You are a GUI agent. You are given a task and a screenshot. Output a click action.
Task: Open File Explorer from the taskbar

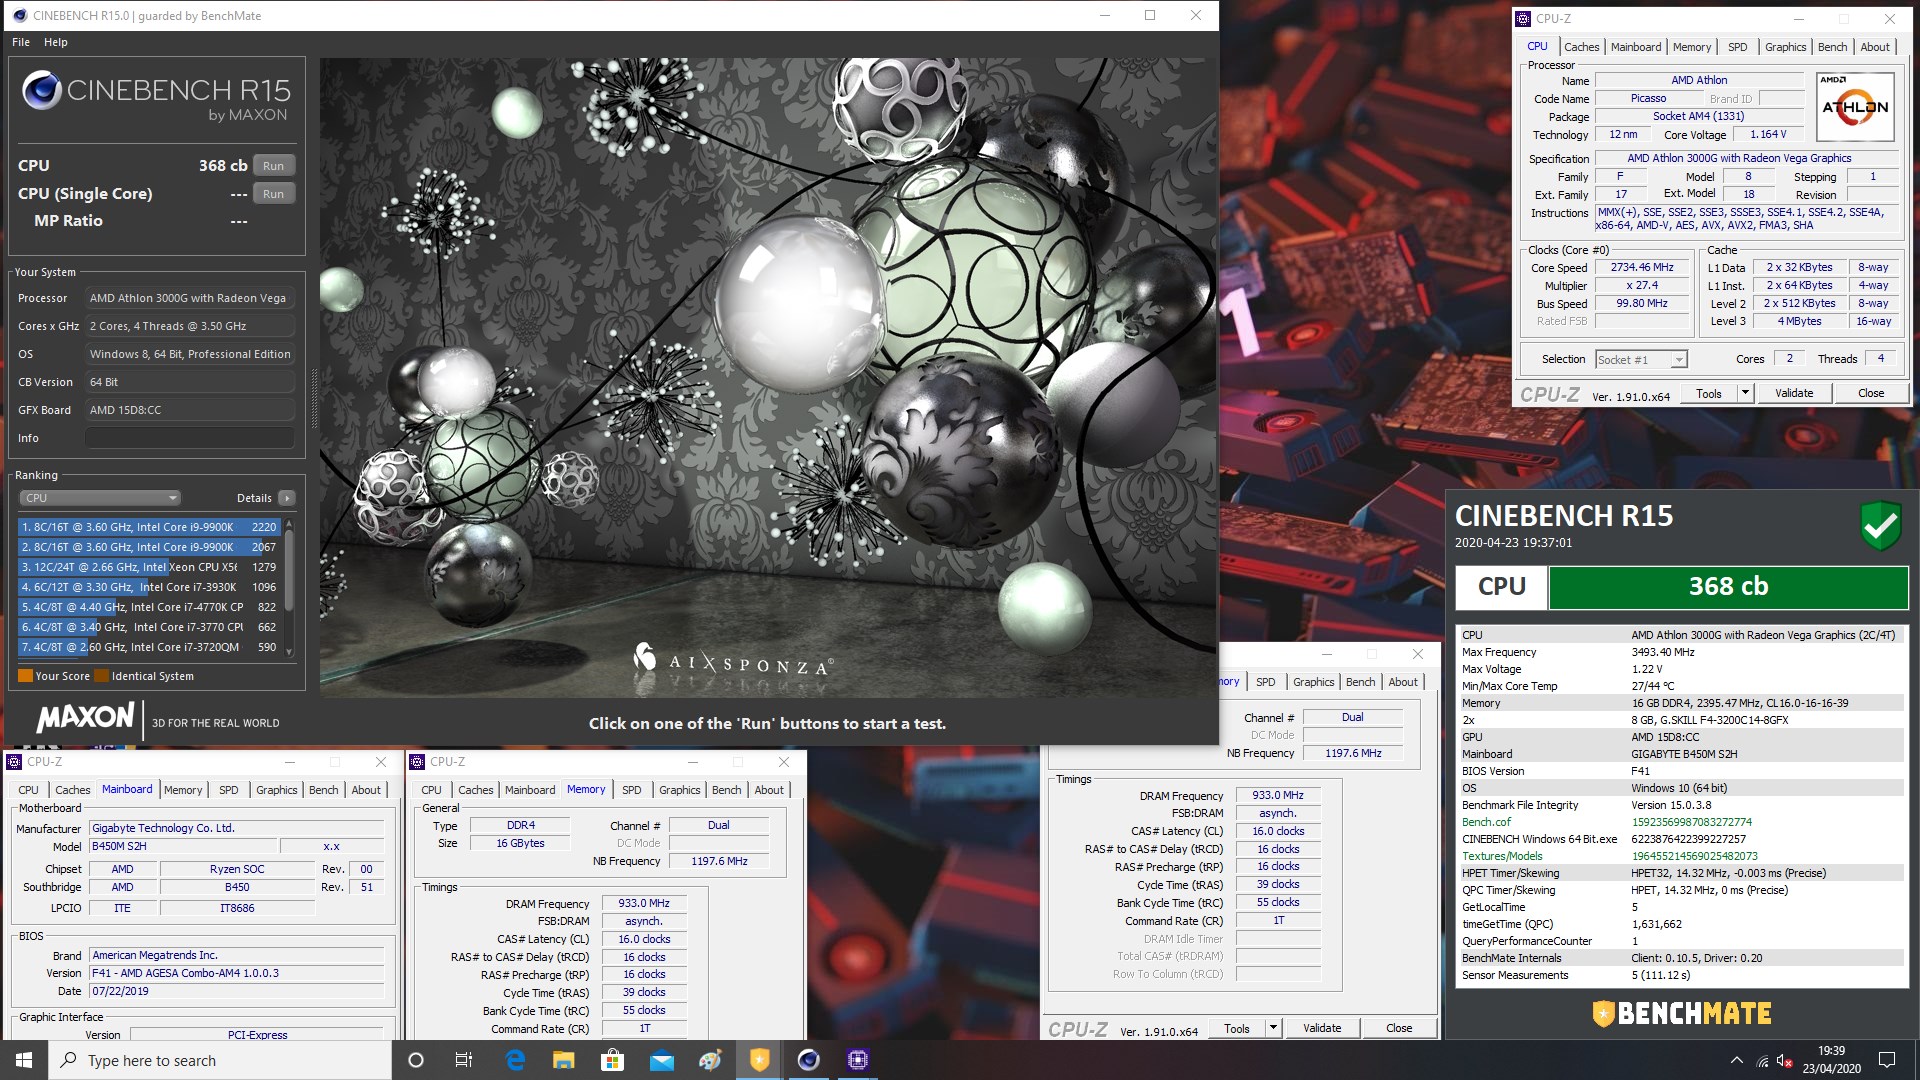(x=564, y=1060)
